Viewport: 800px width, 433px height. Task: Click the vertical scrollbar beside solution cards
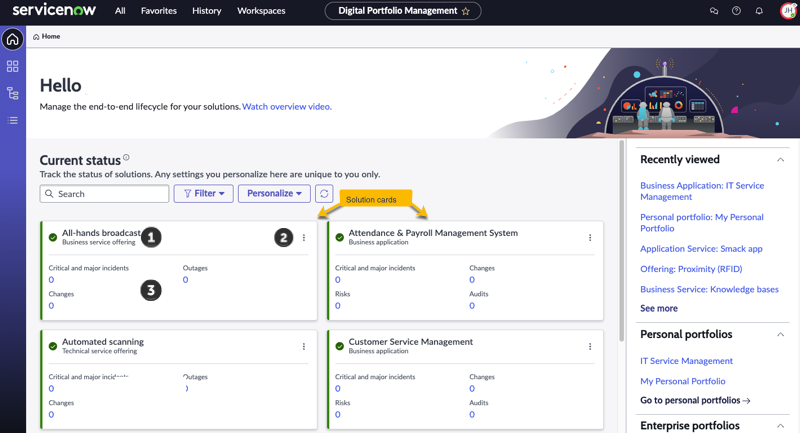pos(621,241)
